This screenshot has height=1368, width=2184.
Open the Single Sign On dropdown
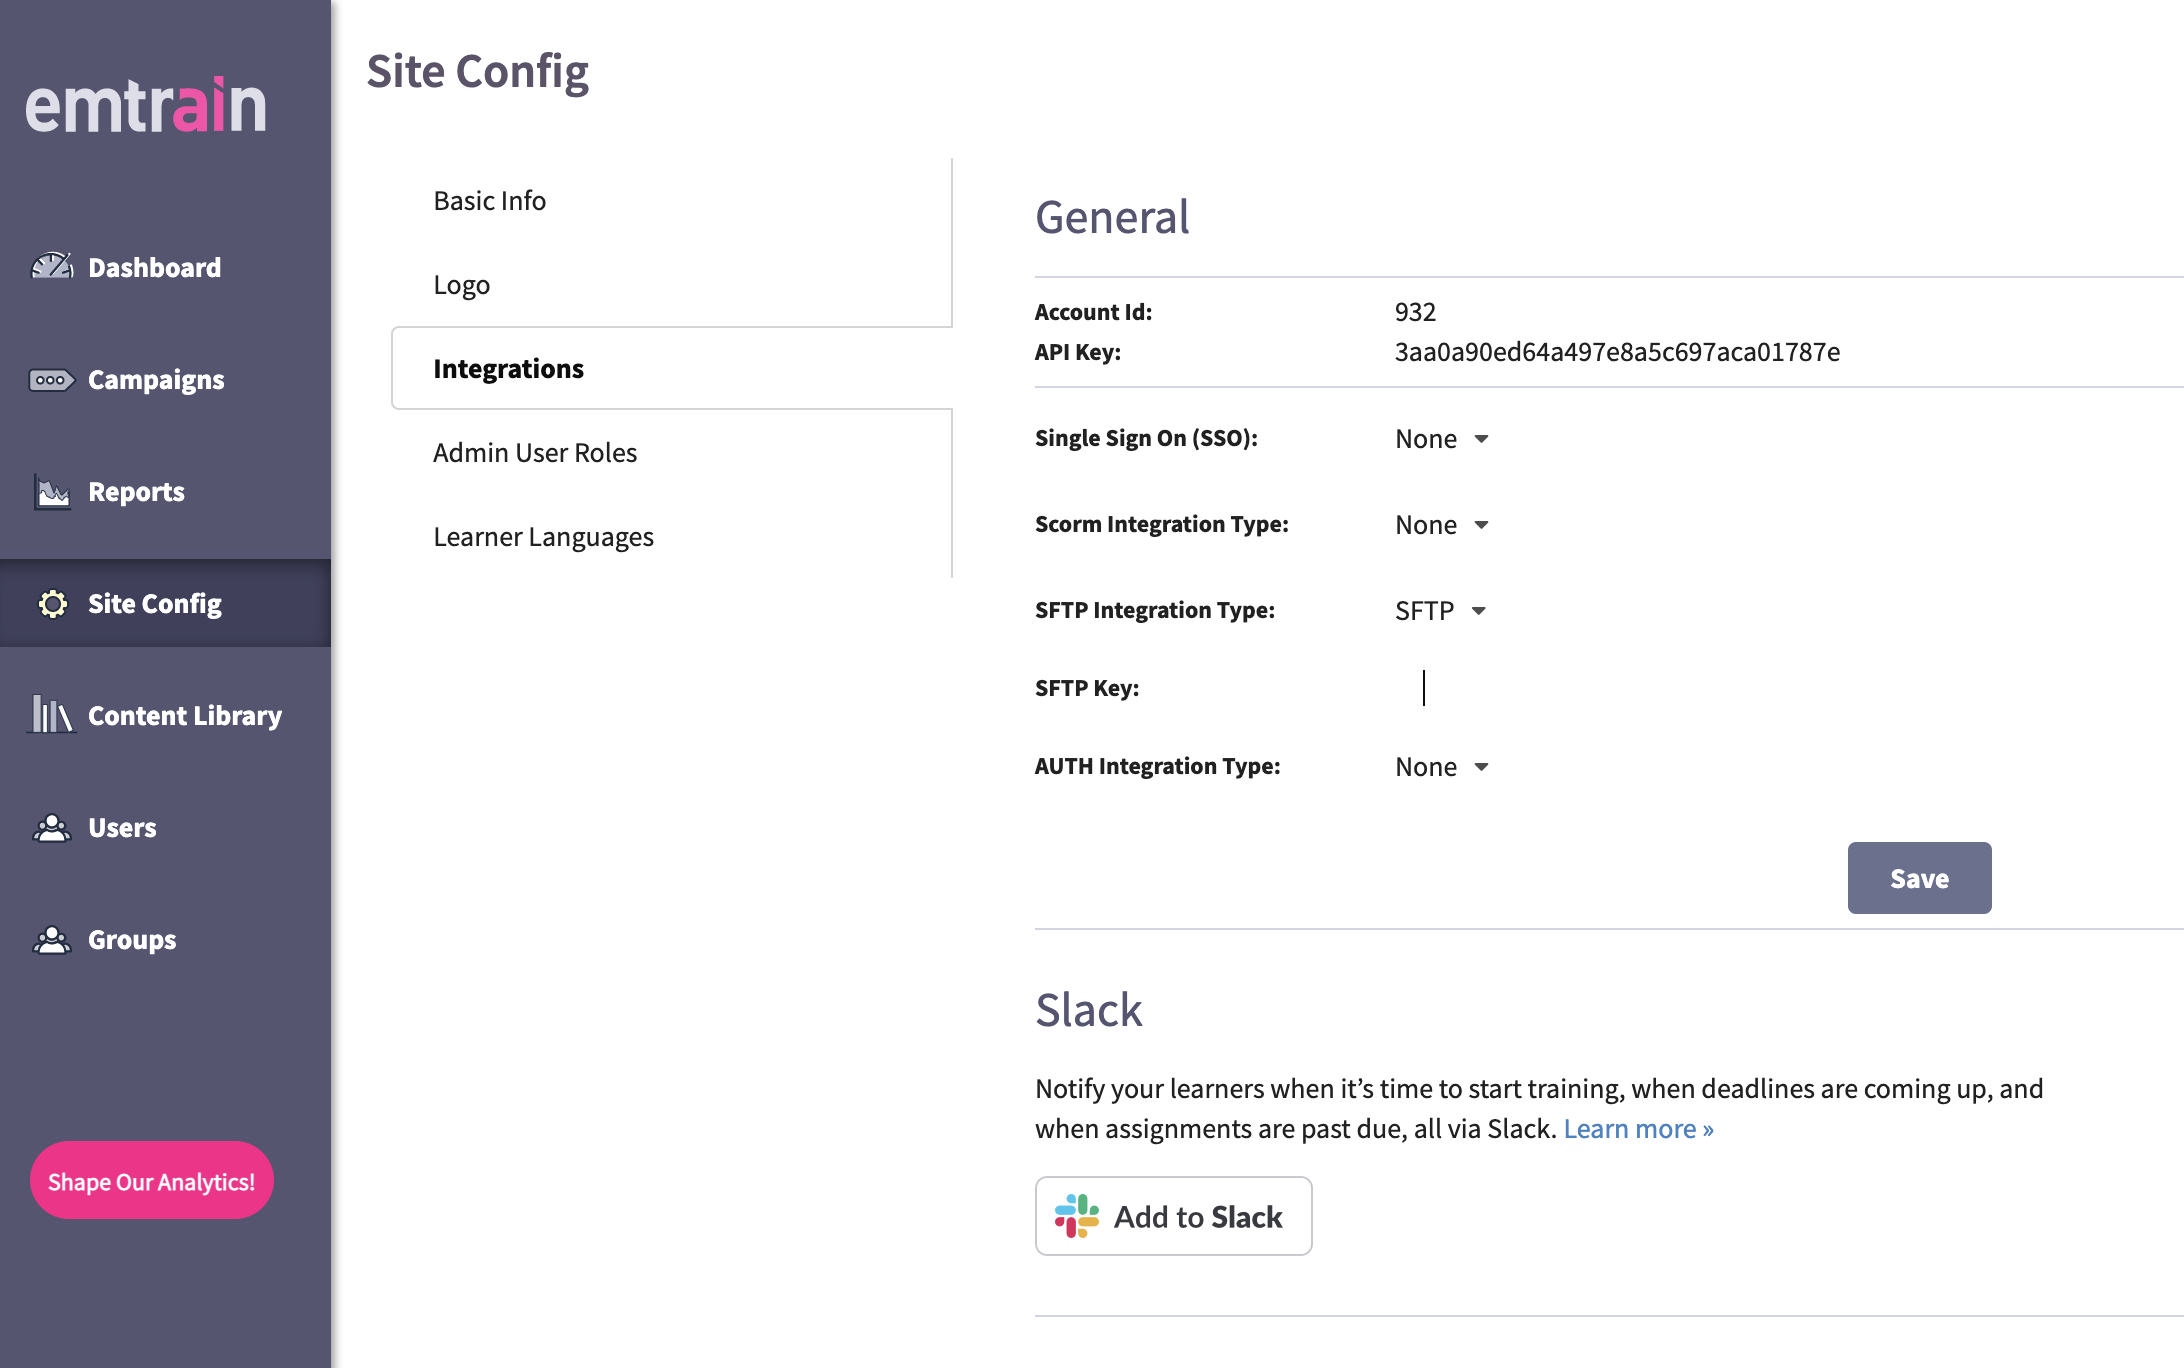tap(1442, 439)
